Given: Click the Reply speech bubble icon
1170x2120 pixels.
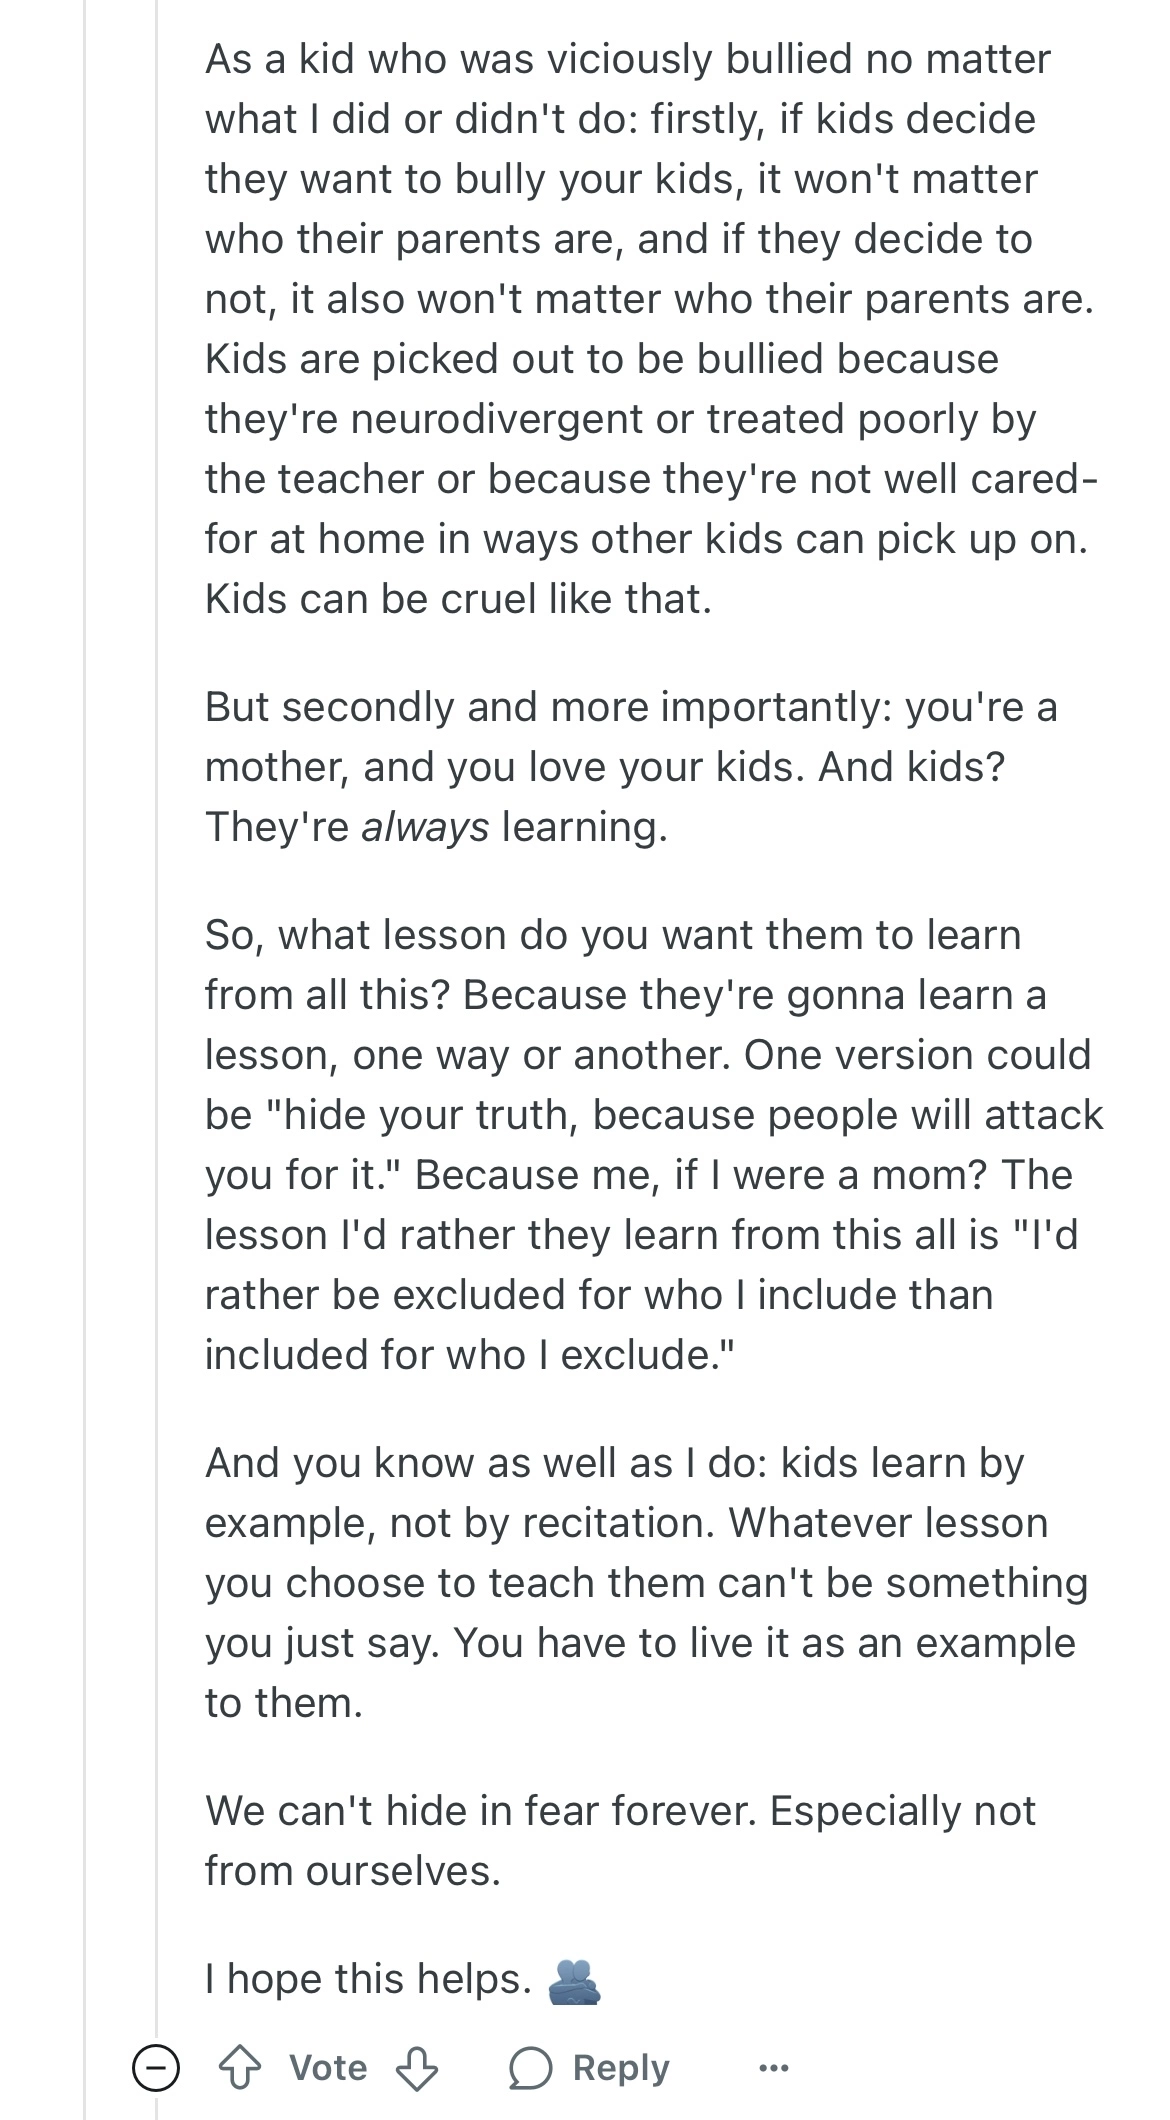Looking at the screenshot, I should [x=530, y=2068].
